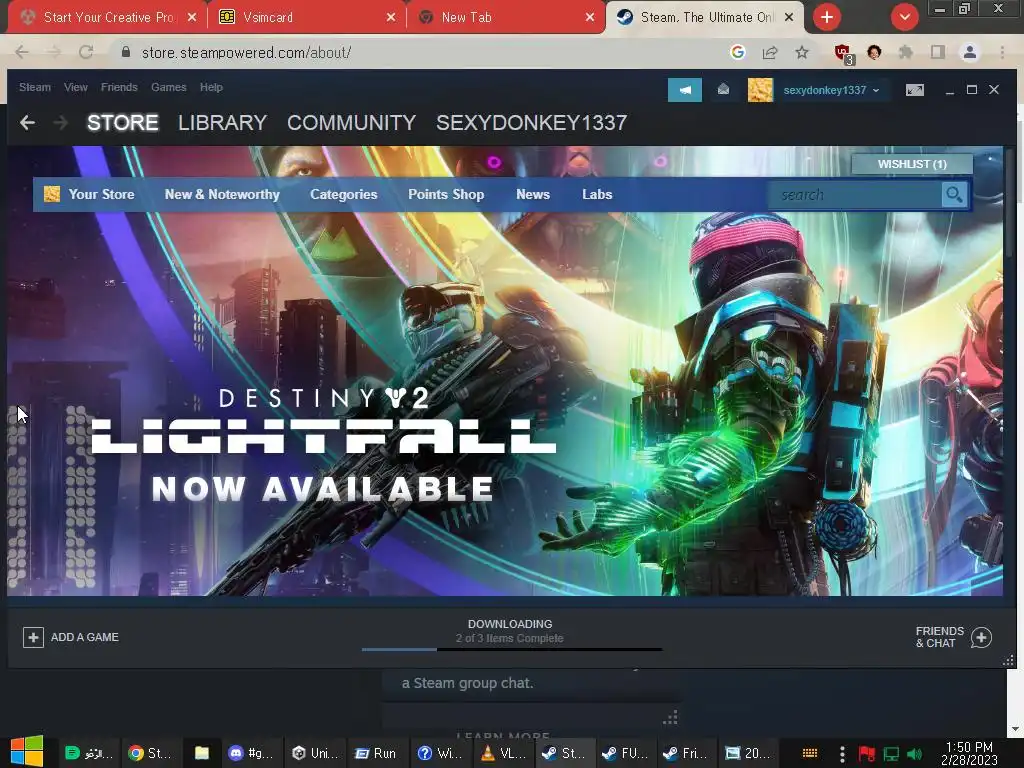The height and width of the screenshot is (768, 1024).
Task: Bookmark this page with the star icon
Action: click(802, 52)
